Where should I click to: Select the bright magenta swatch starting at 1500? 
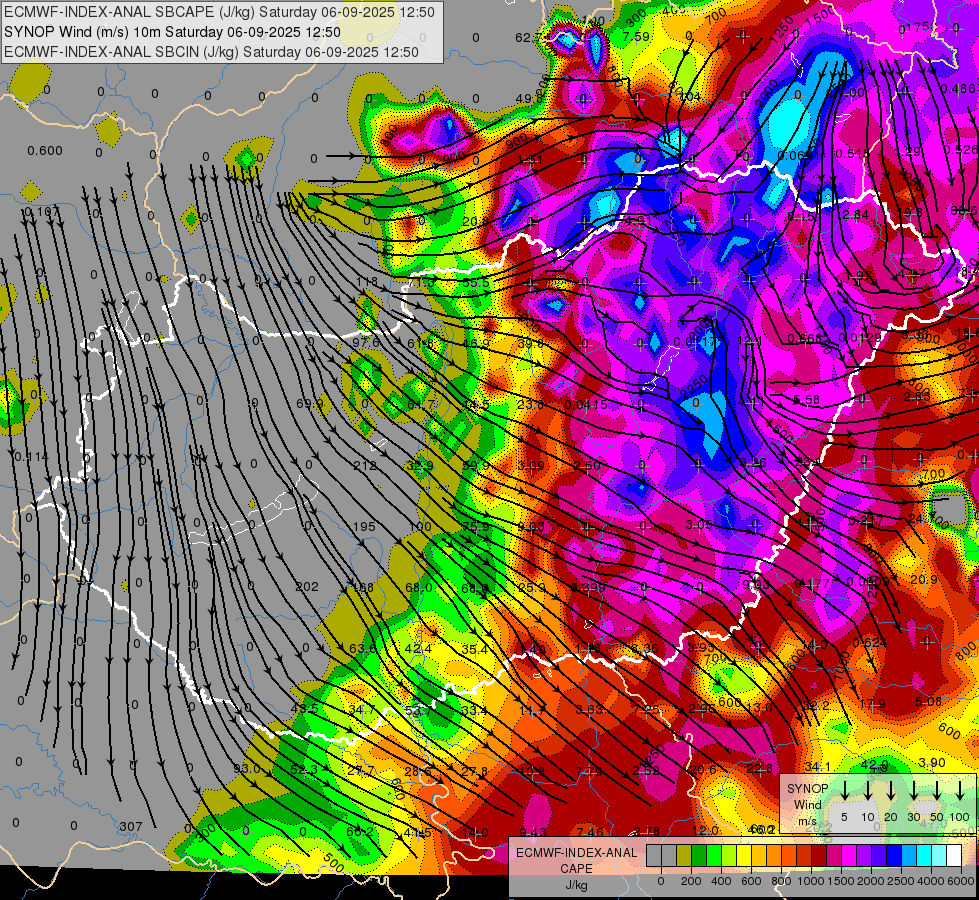(849, 855)
